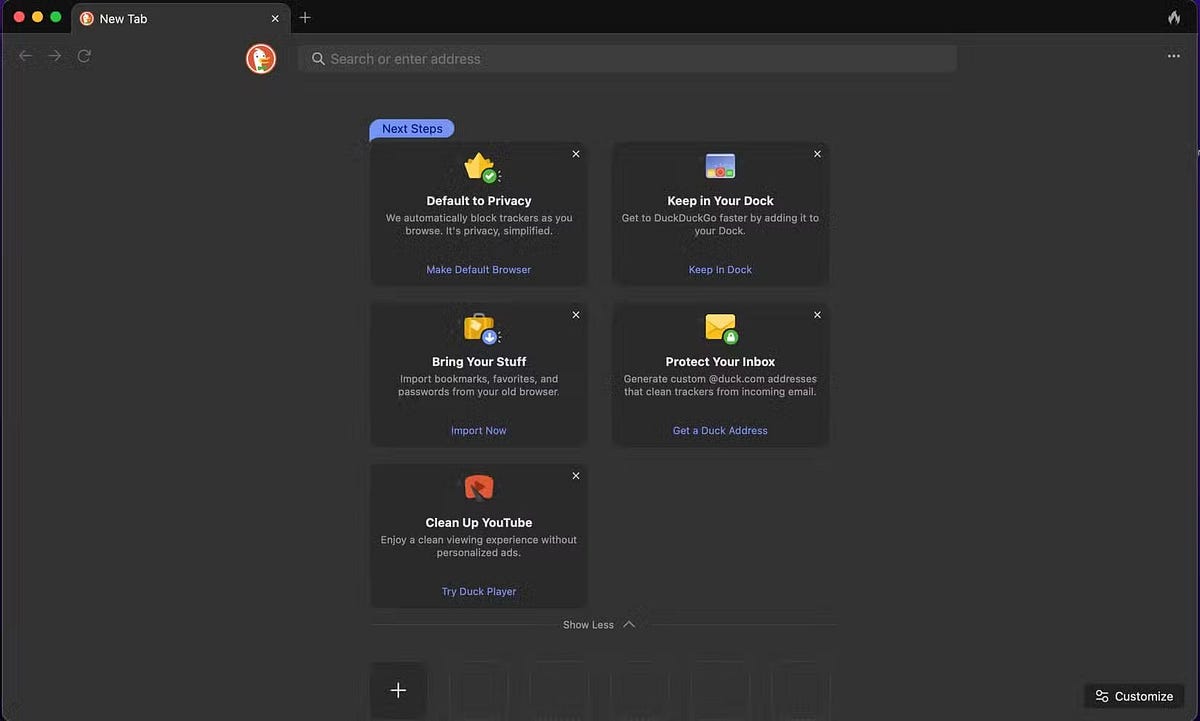Open the Customize panel
The width and height of the screenshot is (1200, 721).
coord(1133,696)
